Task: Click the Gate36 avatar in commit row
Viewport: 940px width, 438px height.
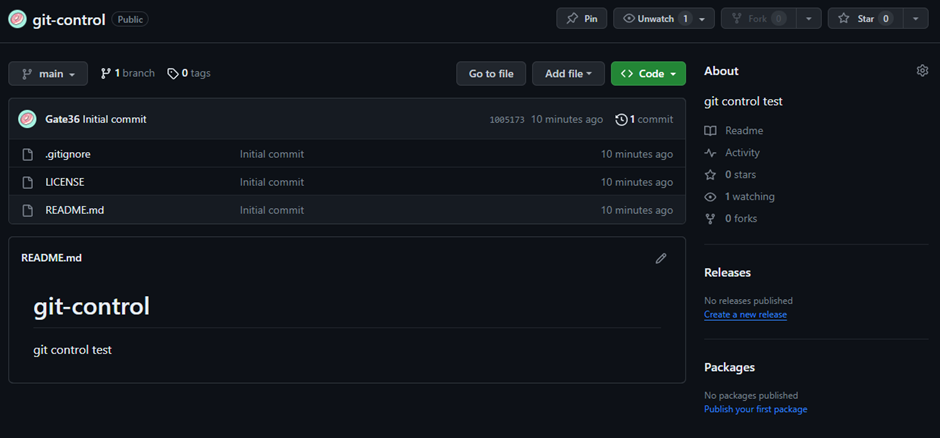Action: tap(28, 119)
